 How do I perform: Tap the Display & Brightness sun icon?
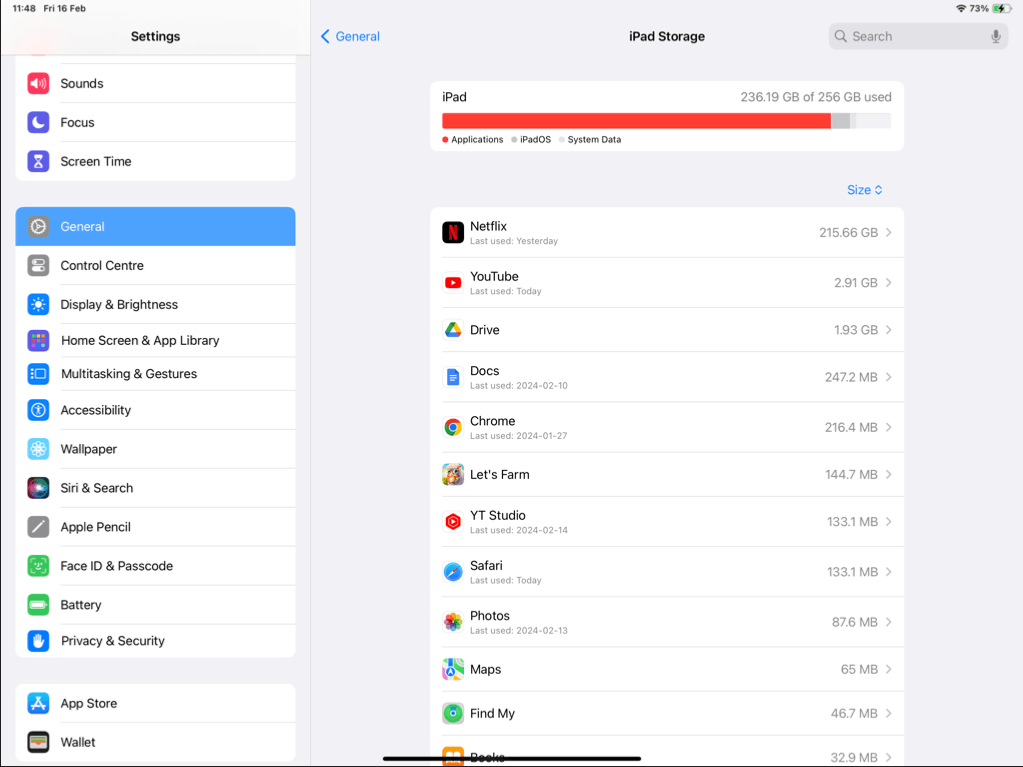tap(38, 305)
